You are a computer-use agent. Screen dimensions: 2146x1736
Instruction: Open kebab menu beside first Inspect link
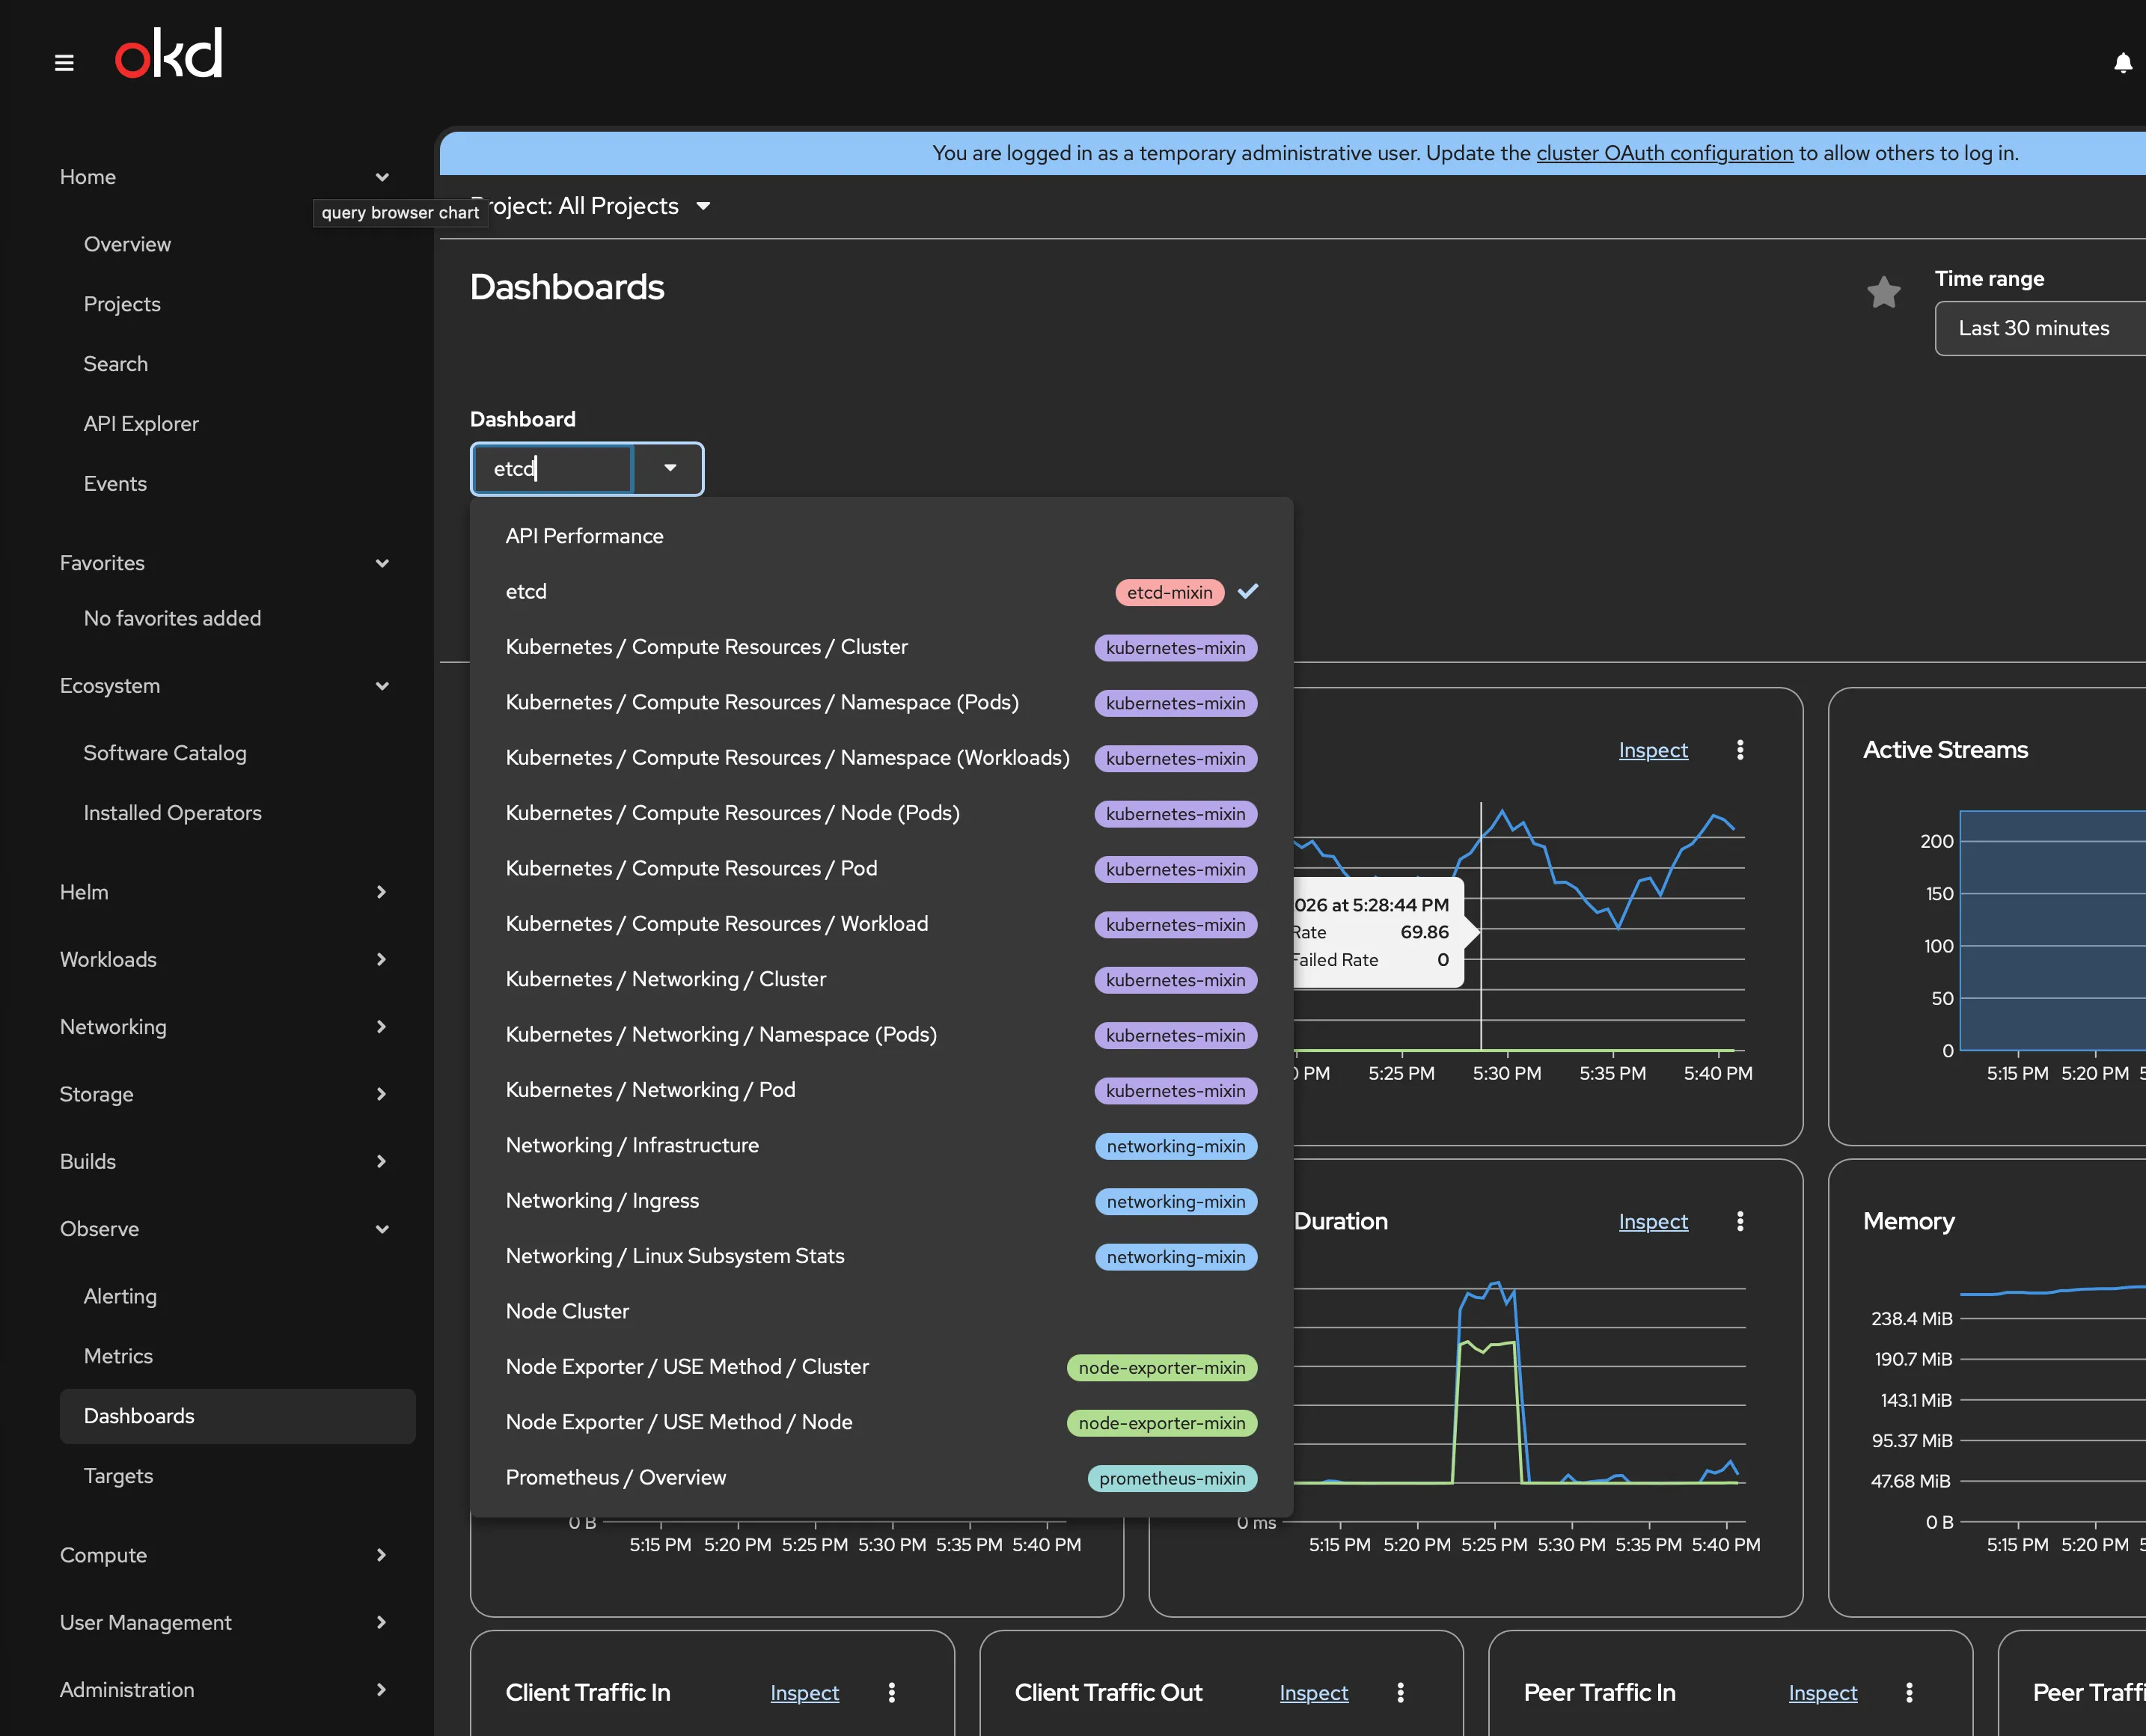[1740, 750]
